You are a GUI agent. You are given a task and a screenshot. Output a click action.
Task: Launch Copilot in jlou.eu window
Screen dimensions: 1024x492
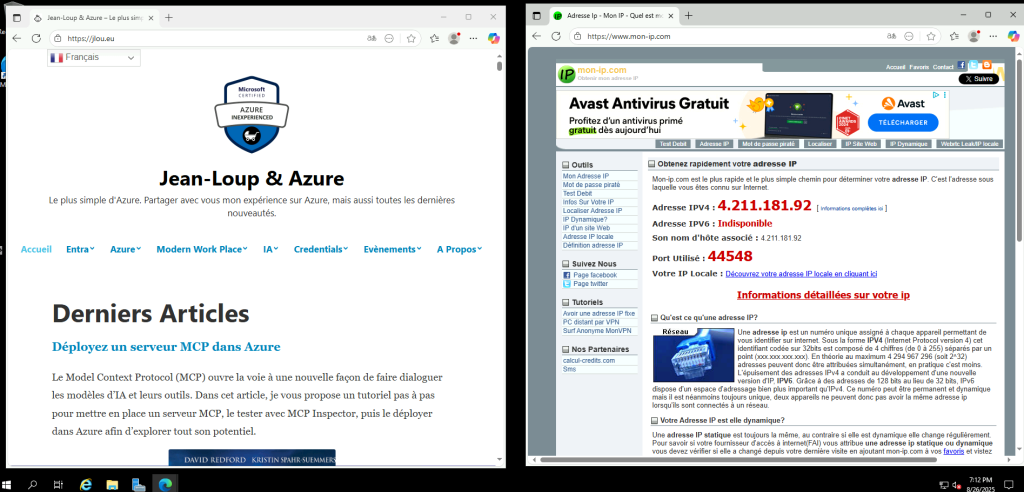pyautogui.click(x=494, y=39)
